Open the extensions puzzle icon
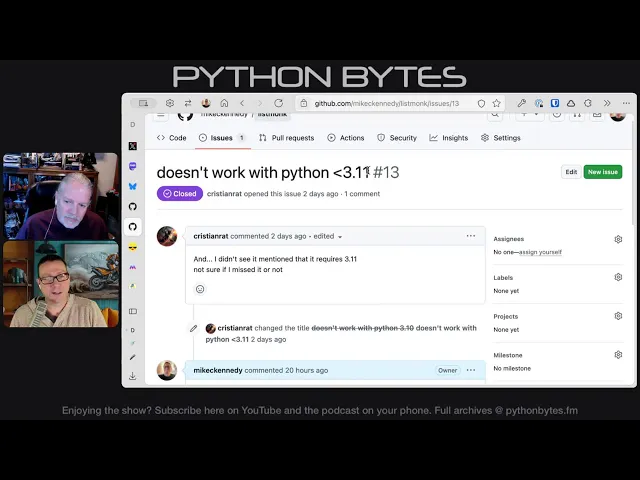The height and width of the screenshot is (480, 640). pyautogui.click(x=587, y=103)
